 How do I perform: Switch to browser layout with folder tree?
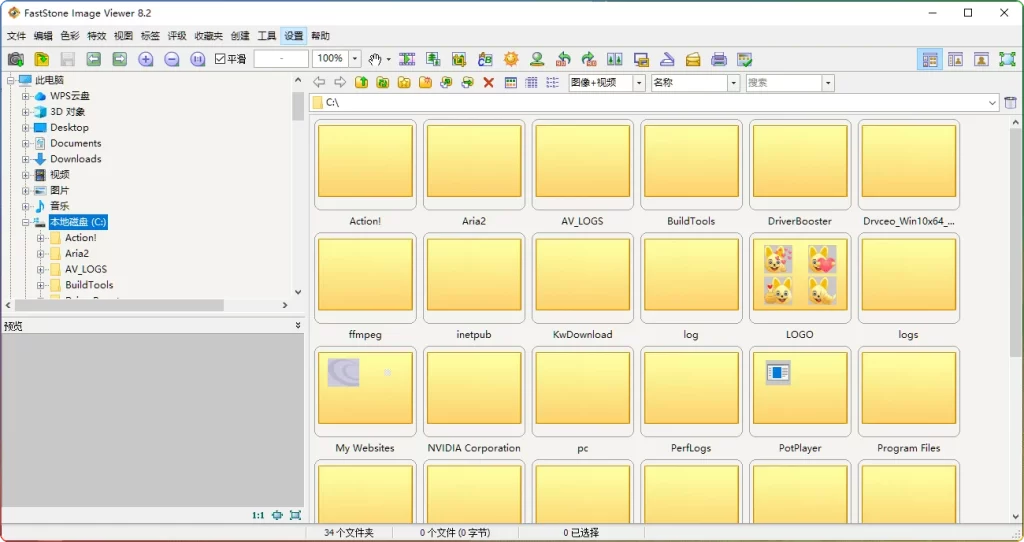pyautogui.click(x=930, y=59)
